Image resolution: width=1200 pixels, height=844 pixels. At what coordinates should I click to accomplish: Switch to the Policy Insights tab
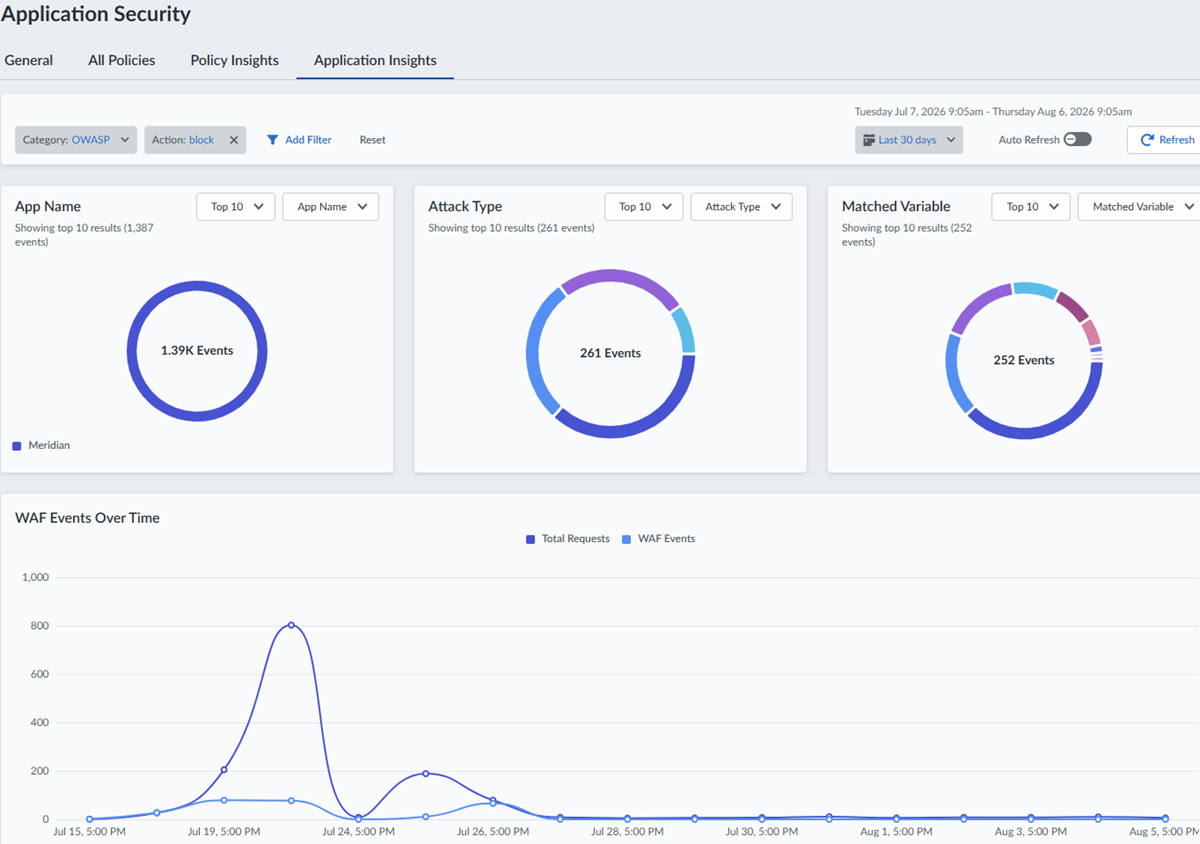tap(234, 60)
